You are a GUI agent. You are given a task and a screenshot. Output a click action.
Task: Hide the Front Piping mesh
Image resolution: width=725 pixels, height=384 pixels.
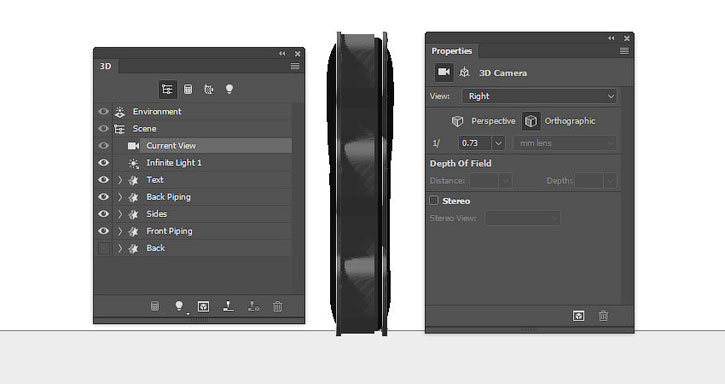point(104,231)
